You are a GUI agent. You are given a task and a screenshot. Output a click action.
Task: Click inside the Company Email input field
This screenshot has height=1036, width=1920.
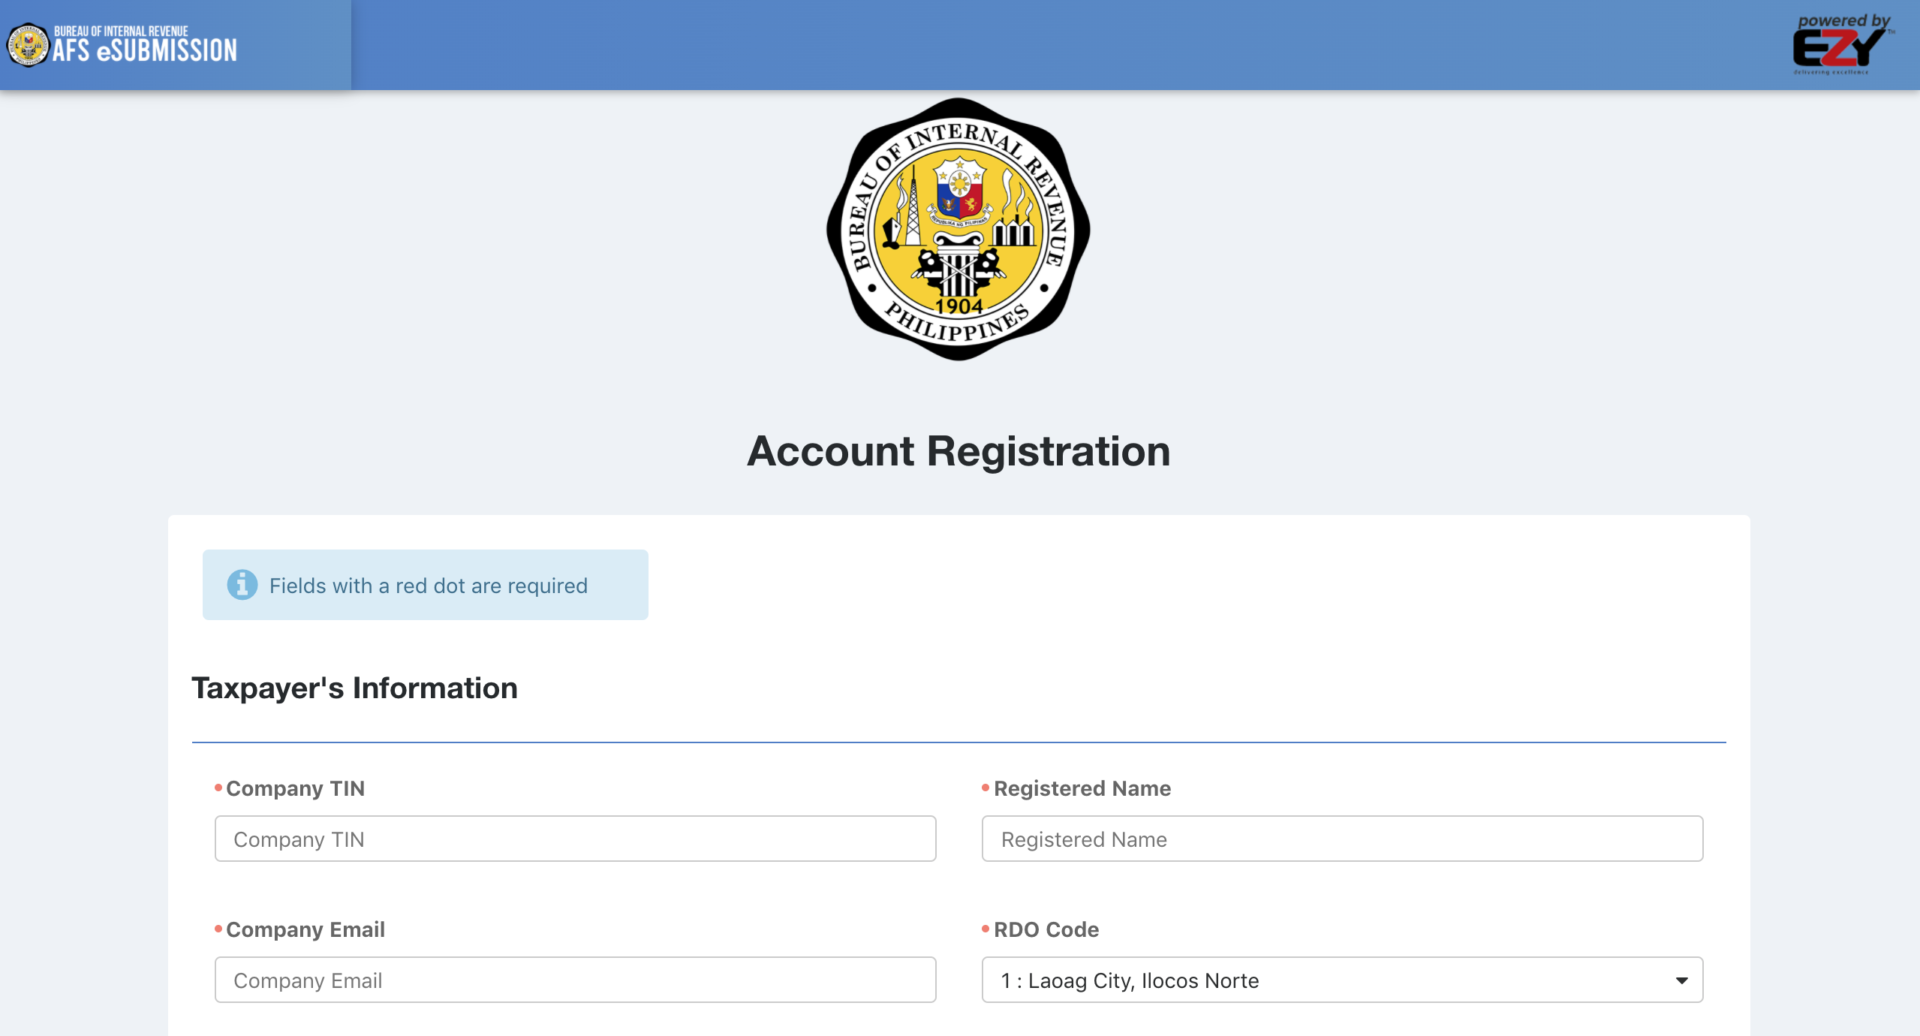pos(575,980)
